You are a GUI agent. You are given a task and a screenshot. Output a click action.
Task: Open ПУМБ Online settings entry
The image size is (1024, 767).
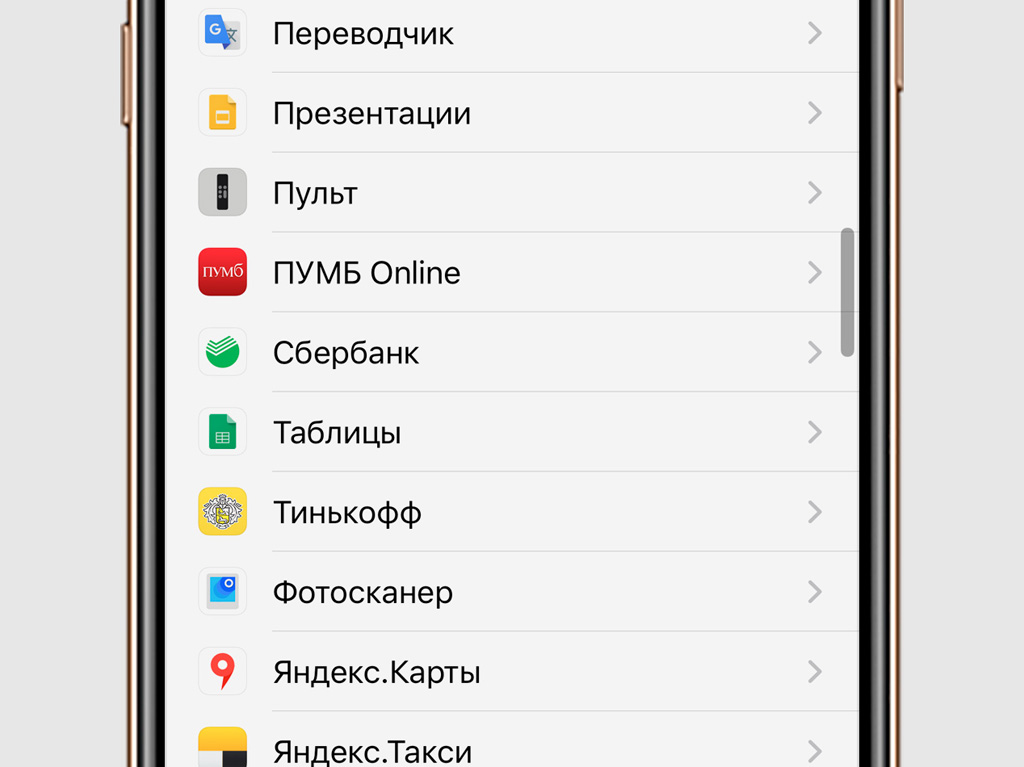click(x=513, y=272)
